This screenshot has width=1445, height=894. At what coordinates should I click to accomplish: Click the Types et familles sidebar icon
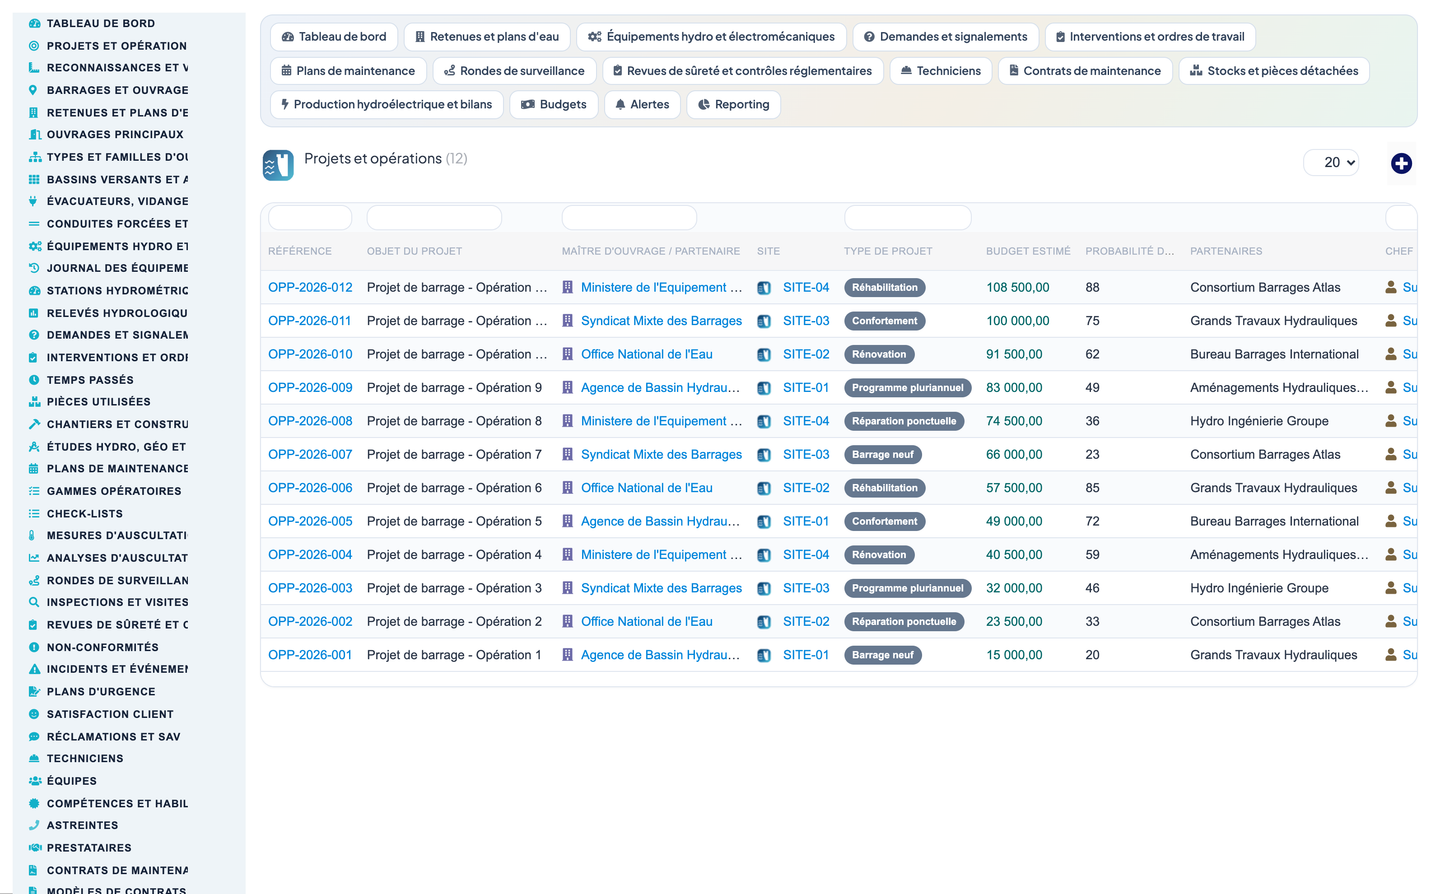click(34, 157)
